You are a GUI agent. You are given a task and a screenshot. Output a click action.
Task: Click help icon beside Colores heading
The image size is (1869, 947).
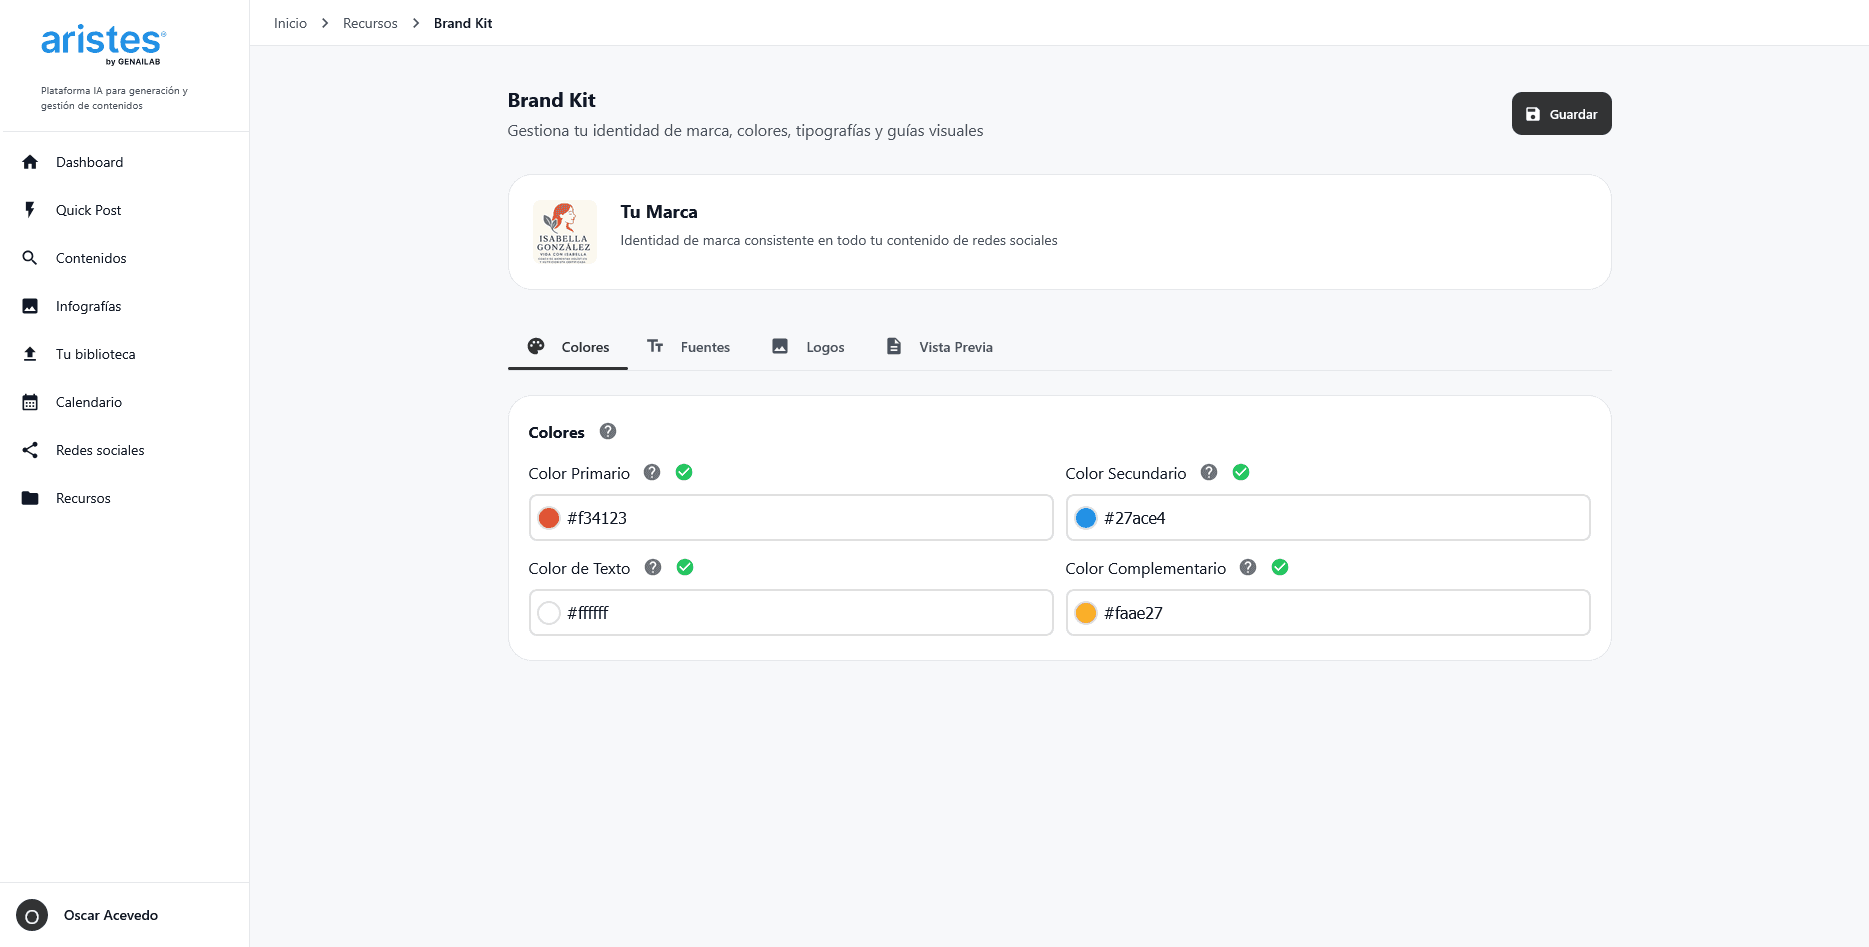click(x=608, y=431)
